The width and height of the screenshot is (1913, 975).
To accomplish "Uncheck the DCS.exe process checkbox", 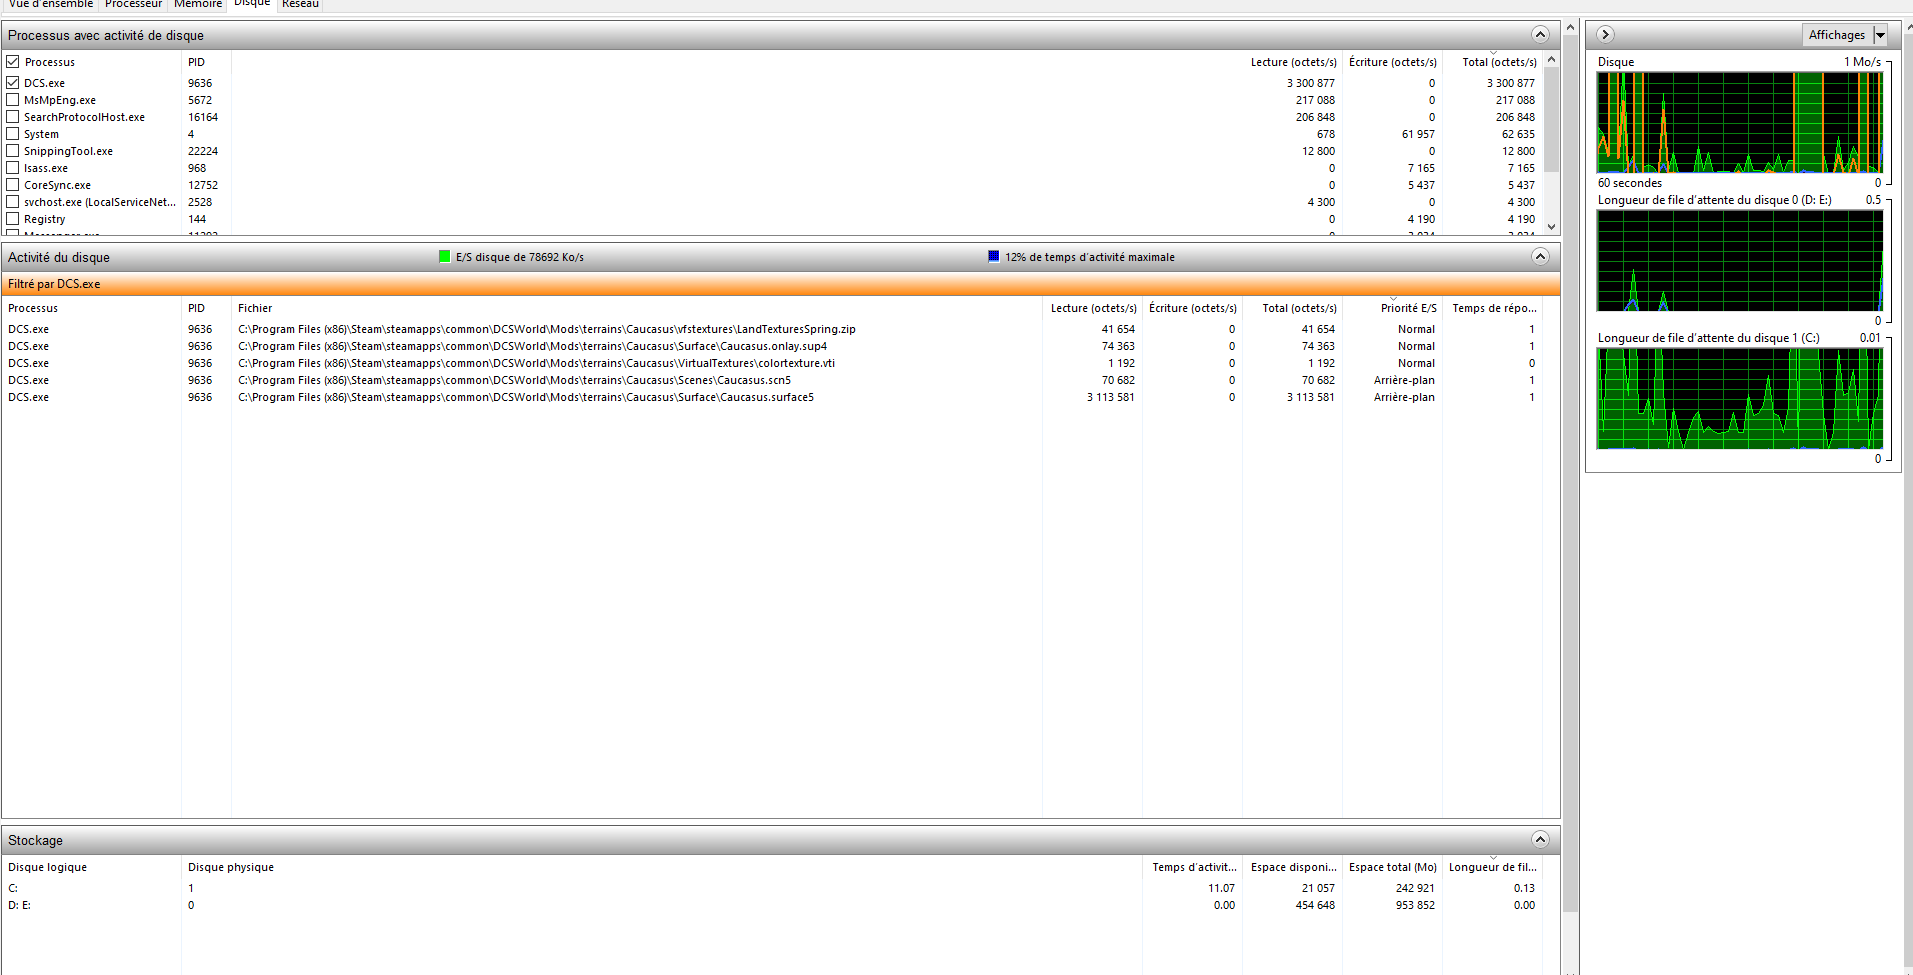I will (x=13, y=83).
